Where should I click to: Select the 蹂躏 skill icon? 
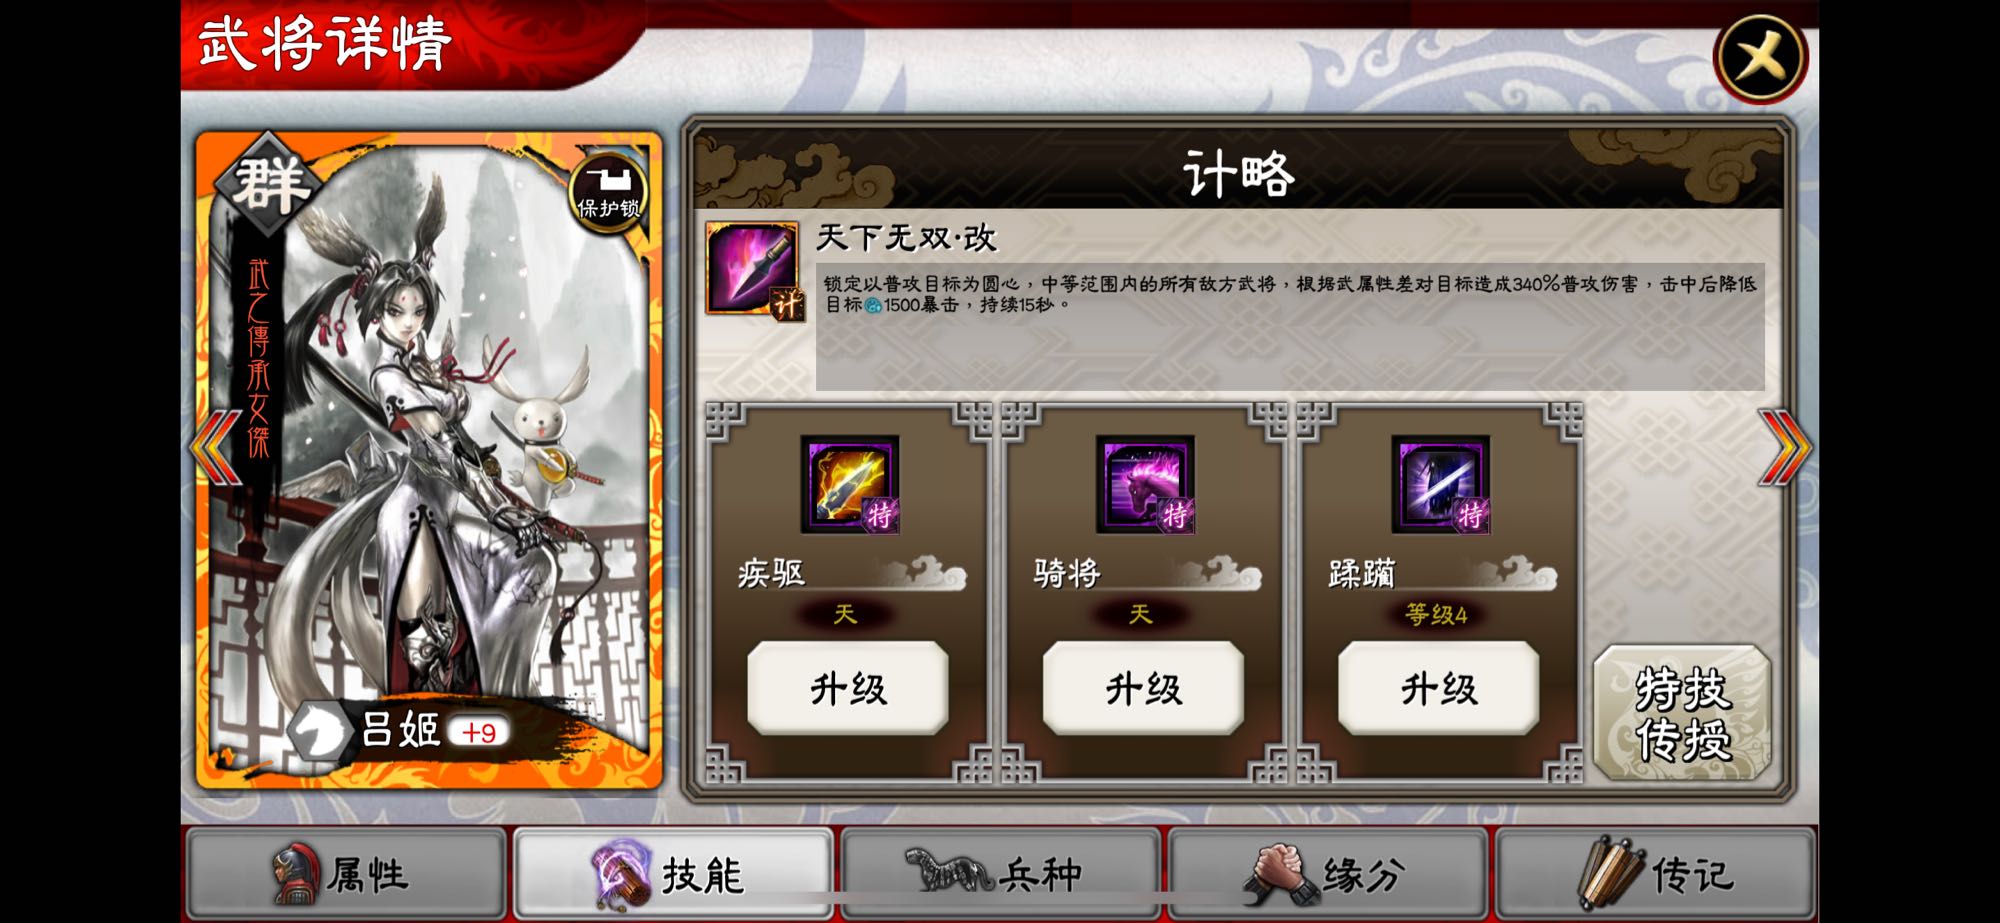point(1440,484)
